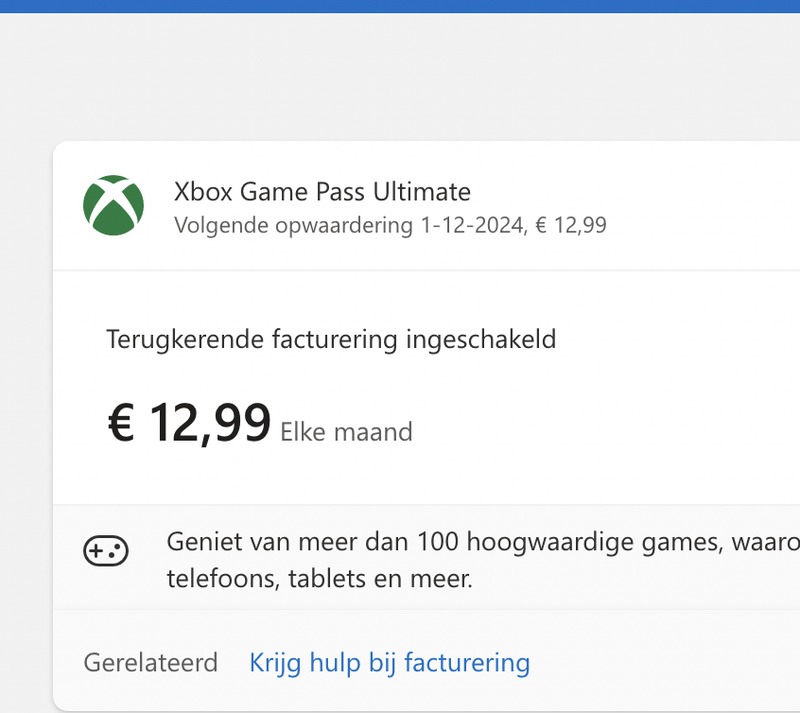Click the blue header bar at top
The image size is (800, 713).
click(x=400, y=6)
